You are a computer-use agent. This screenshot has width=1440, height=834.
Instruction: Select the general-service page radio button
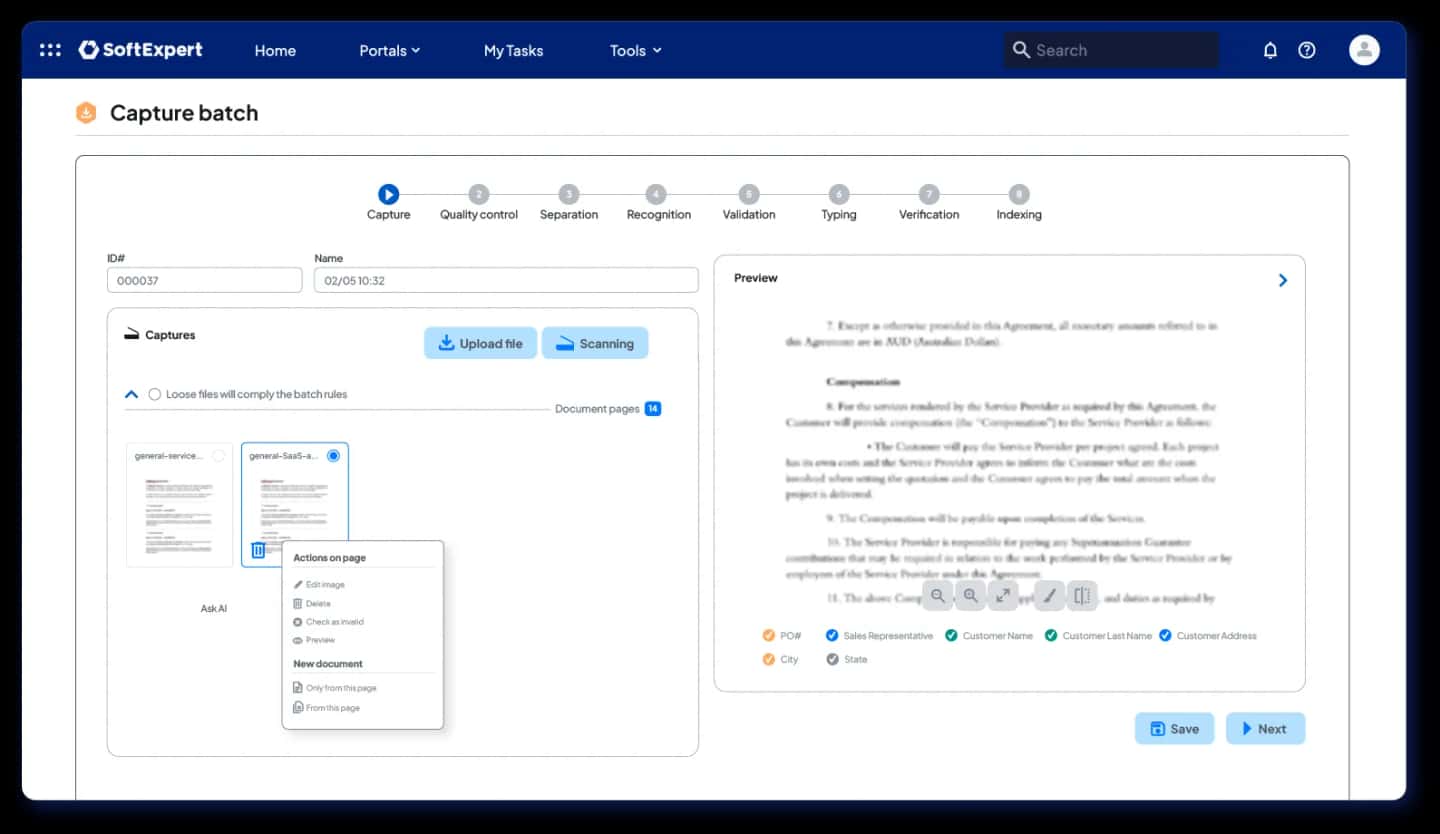coord(218,456)
